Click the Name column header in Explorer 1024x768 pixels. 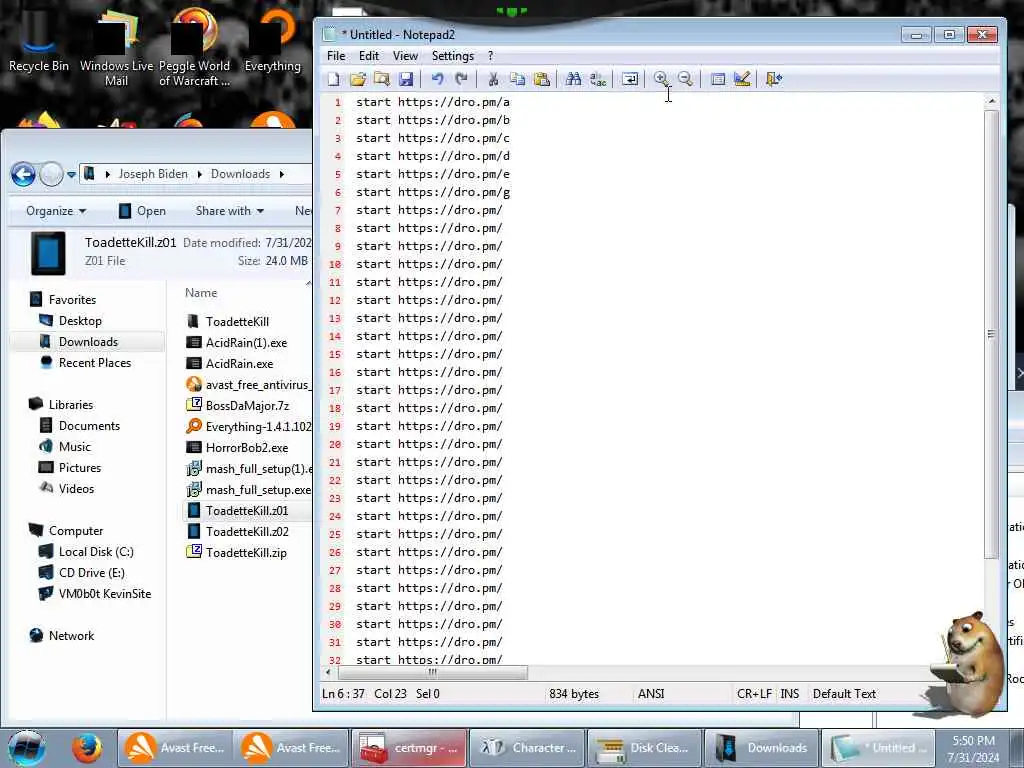pyautogui.click(x=200, y=293)
